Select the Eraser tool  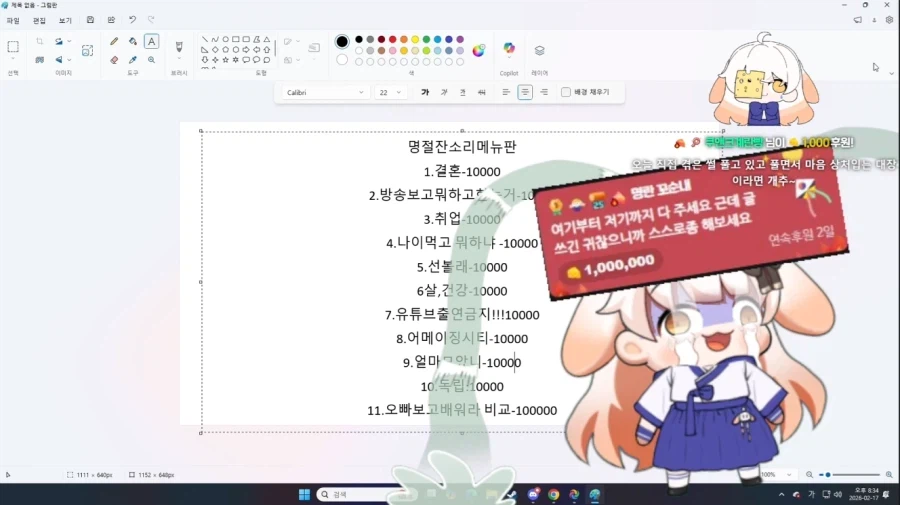point(114,60)
